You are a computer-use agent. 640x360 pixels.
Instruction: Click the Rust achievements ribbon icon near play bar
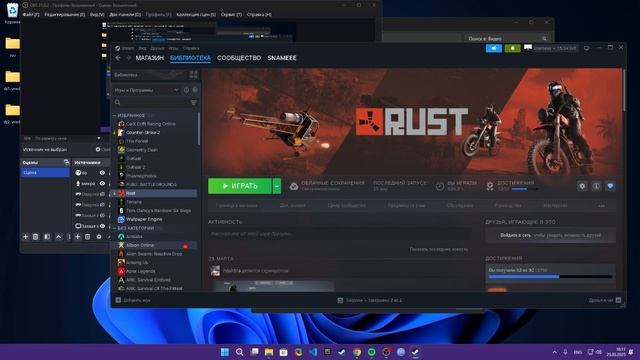(x=490, y=186)
